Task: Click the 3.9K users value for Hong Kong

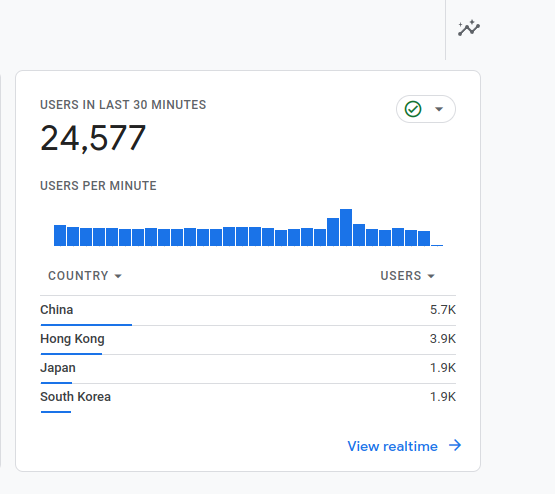Action: click(x=443, y=339)
